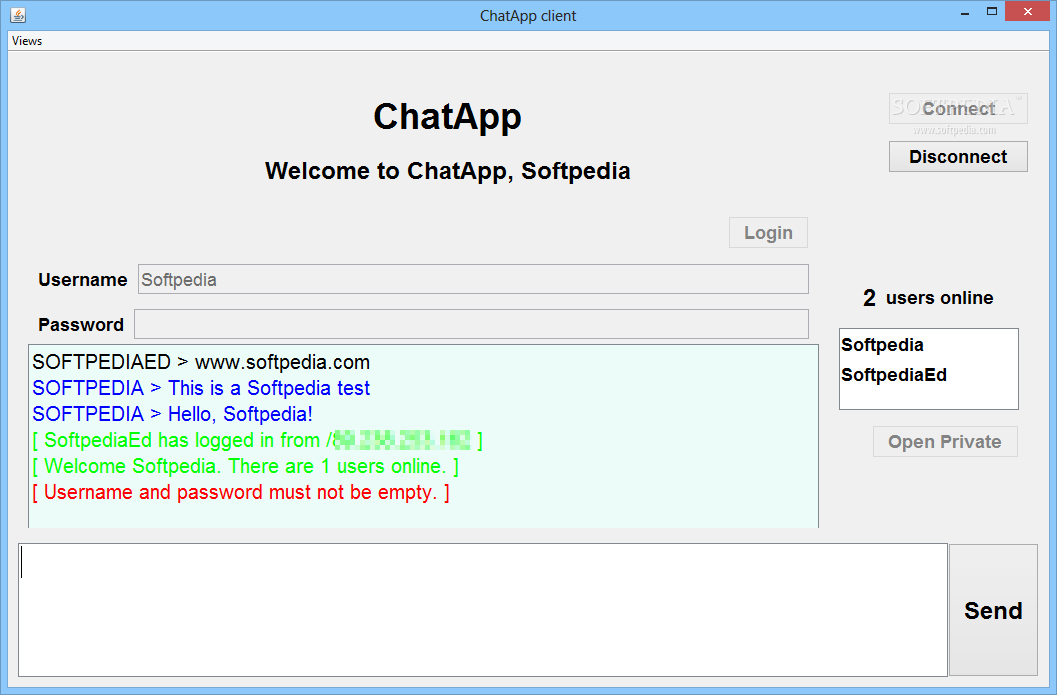Click the 'Hello, Softpedia!' chat message
Viewport: 1057px width, 695px height.
(x=173, y=414)
